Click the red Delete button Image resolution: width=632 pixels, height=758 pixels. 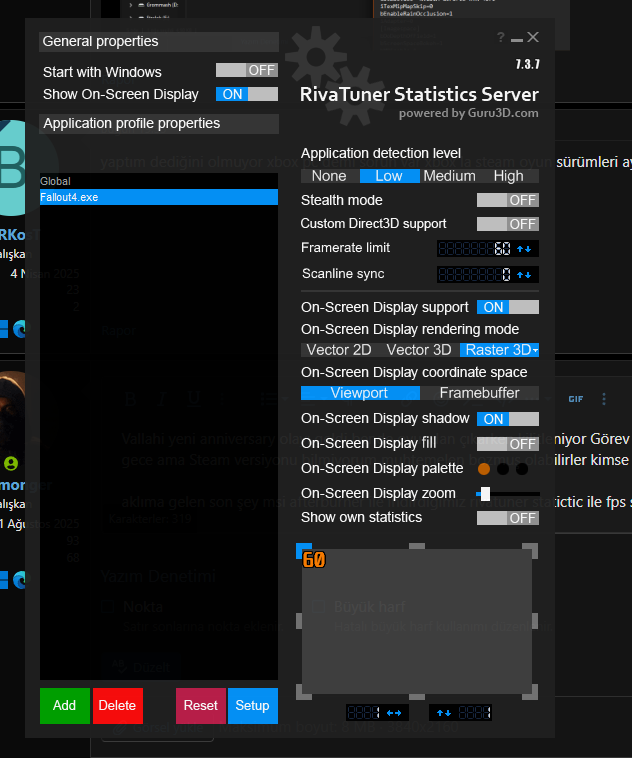[118, 705]
